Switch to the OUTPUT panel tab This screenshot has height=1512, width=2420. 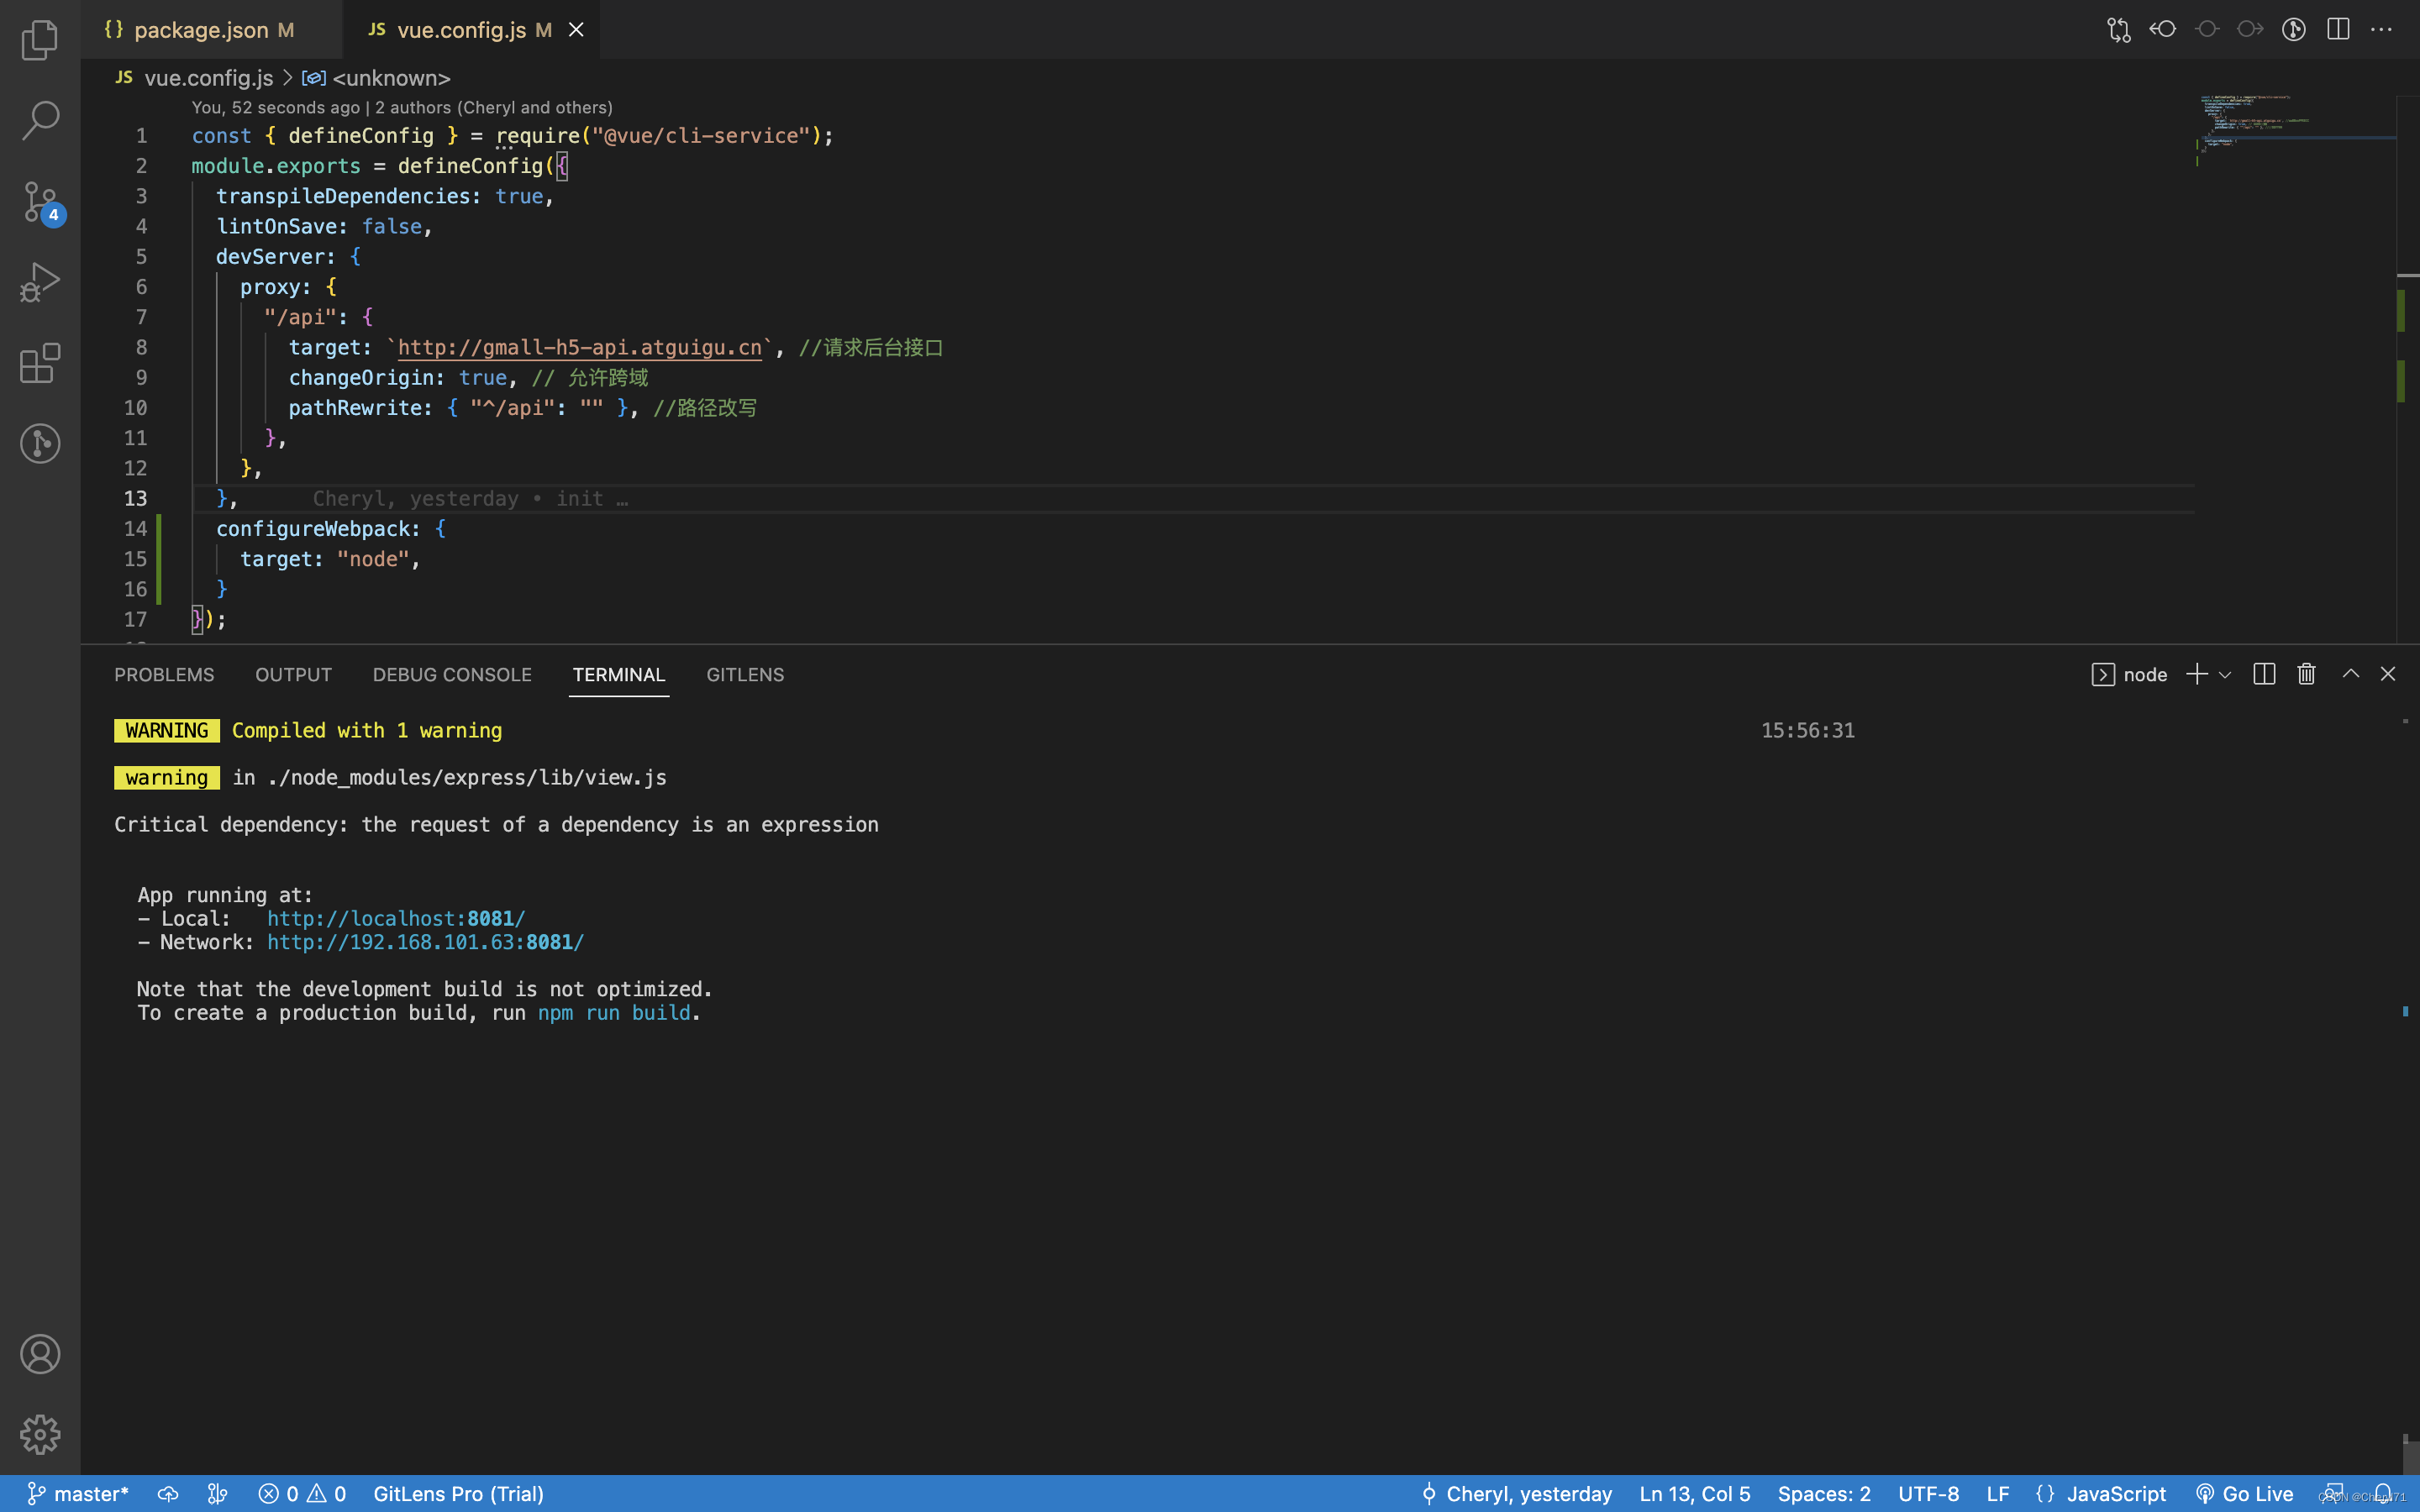coord(293,675)
